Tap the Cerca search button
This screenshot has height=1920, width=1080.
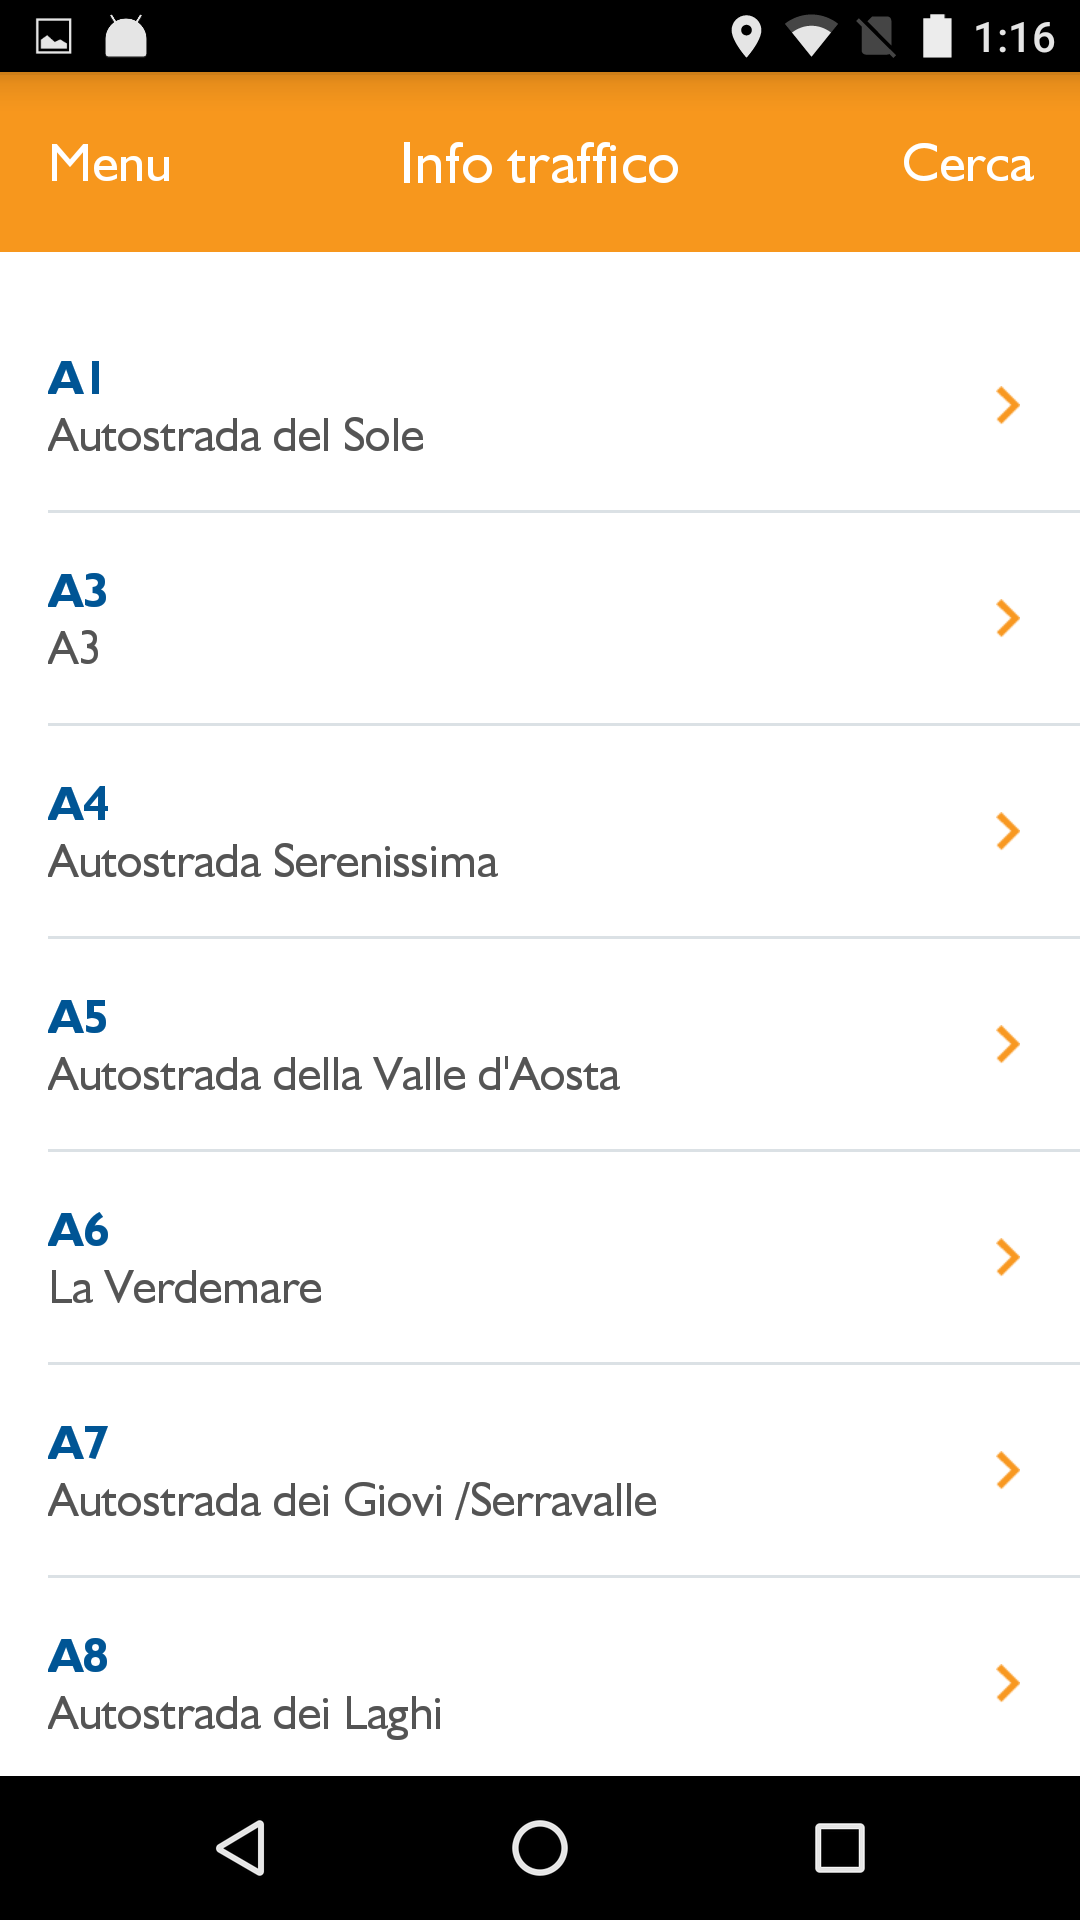tap(967, 163)
